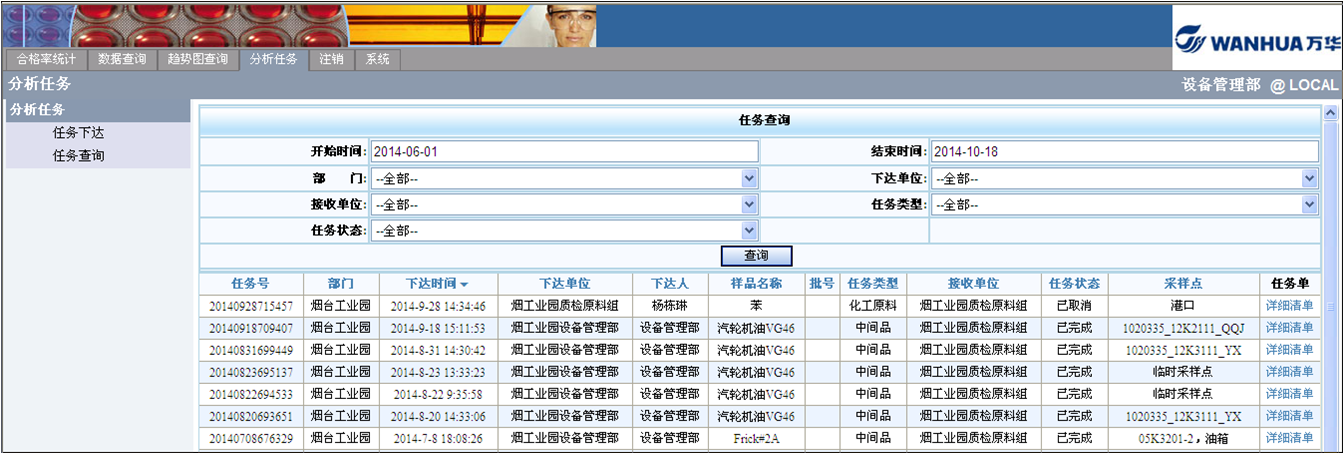The width and height of the screenshot is (1344, 454).
Task: Select 任务查询 in the sidebar
Action: [x=78, y=155]
